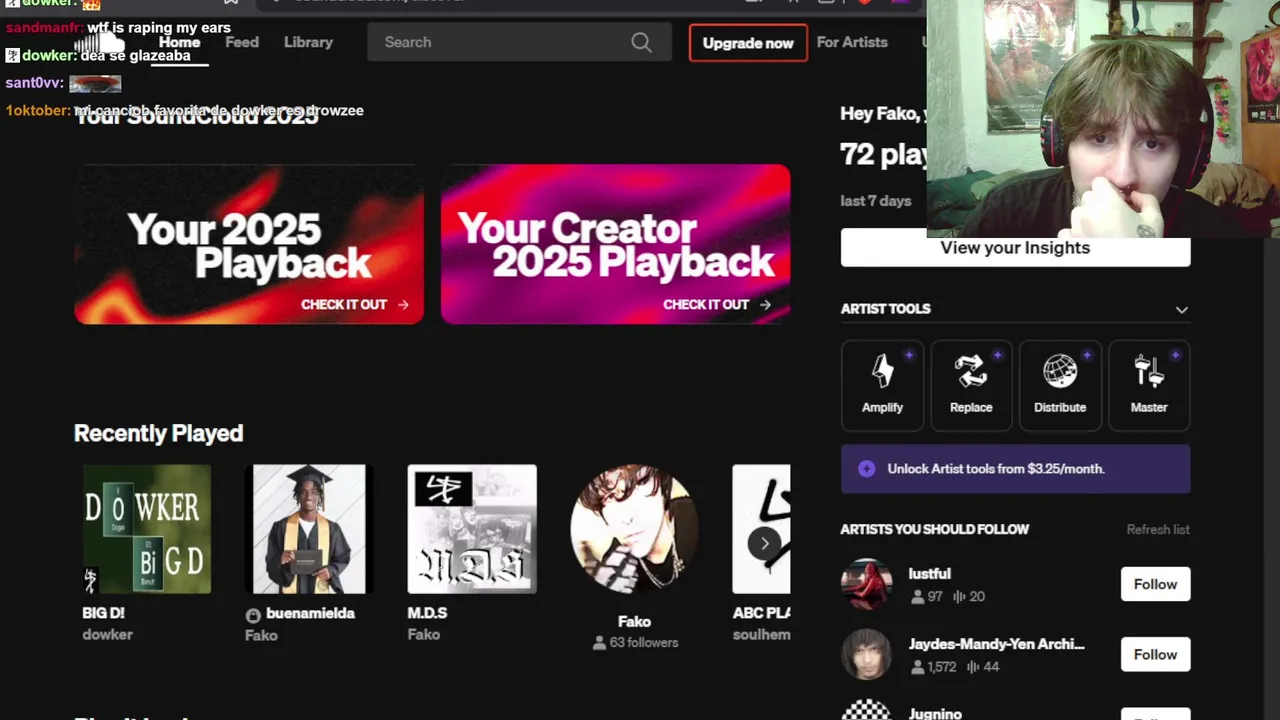Image resolution: width=1280 pixels, height=720 pixels.
Task: Open M.D.S track cover
Action: 472,529
